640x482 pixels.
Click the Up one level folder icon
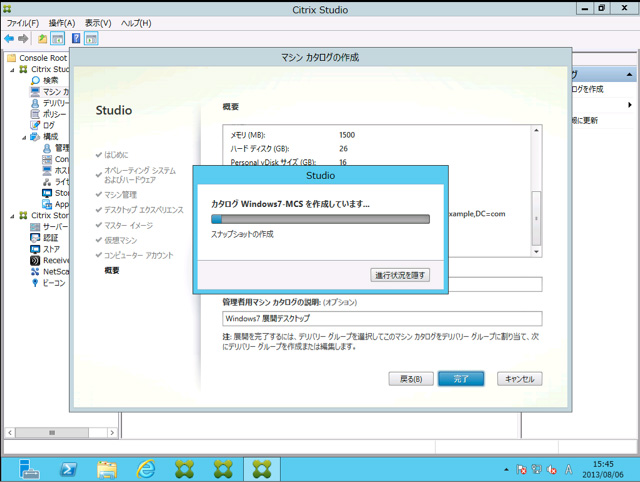pyautogui.click(x=42, y=39)
